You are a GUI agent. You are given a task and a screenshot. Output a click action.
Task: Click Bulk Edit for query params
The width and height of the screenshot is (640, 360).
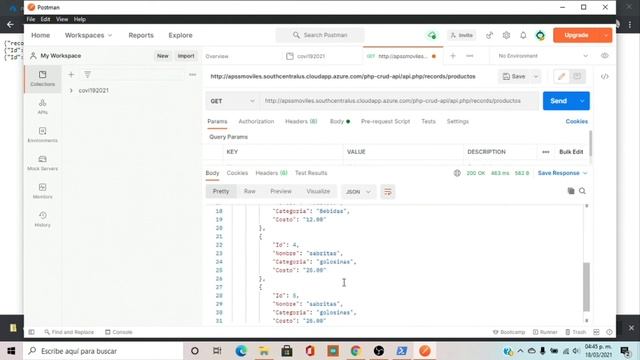(x=571, y=152)
